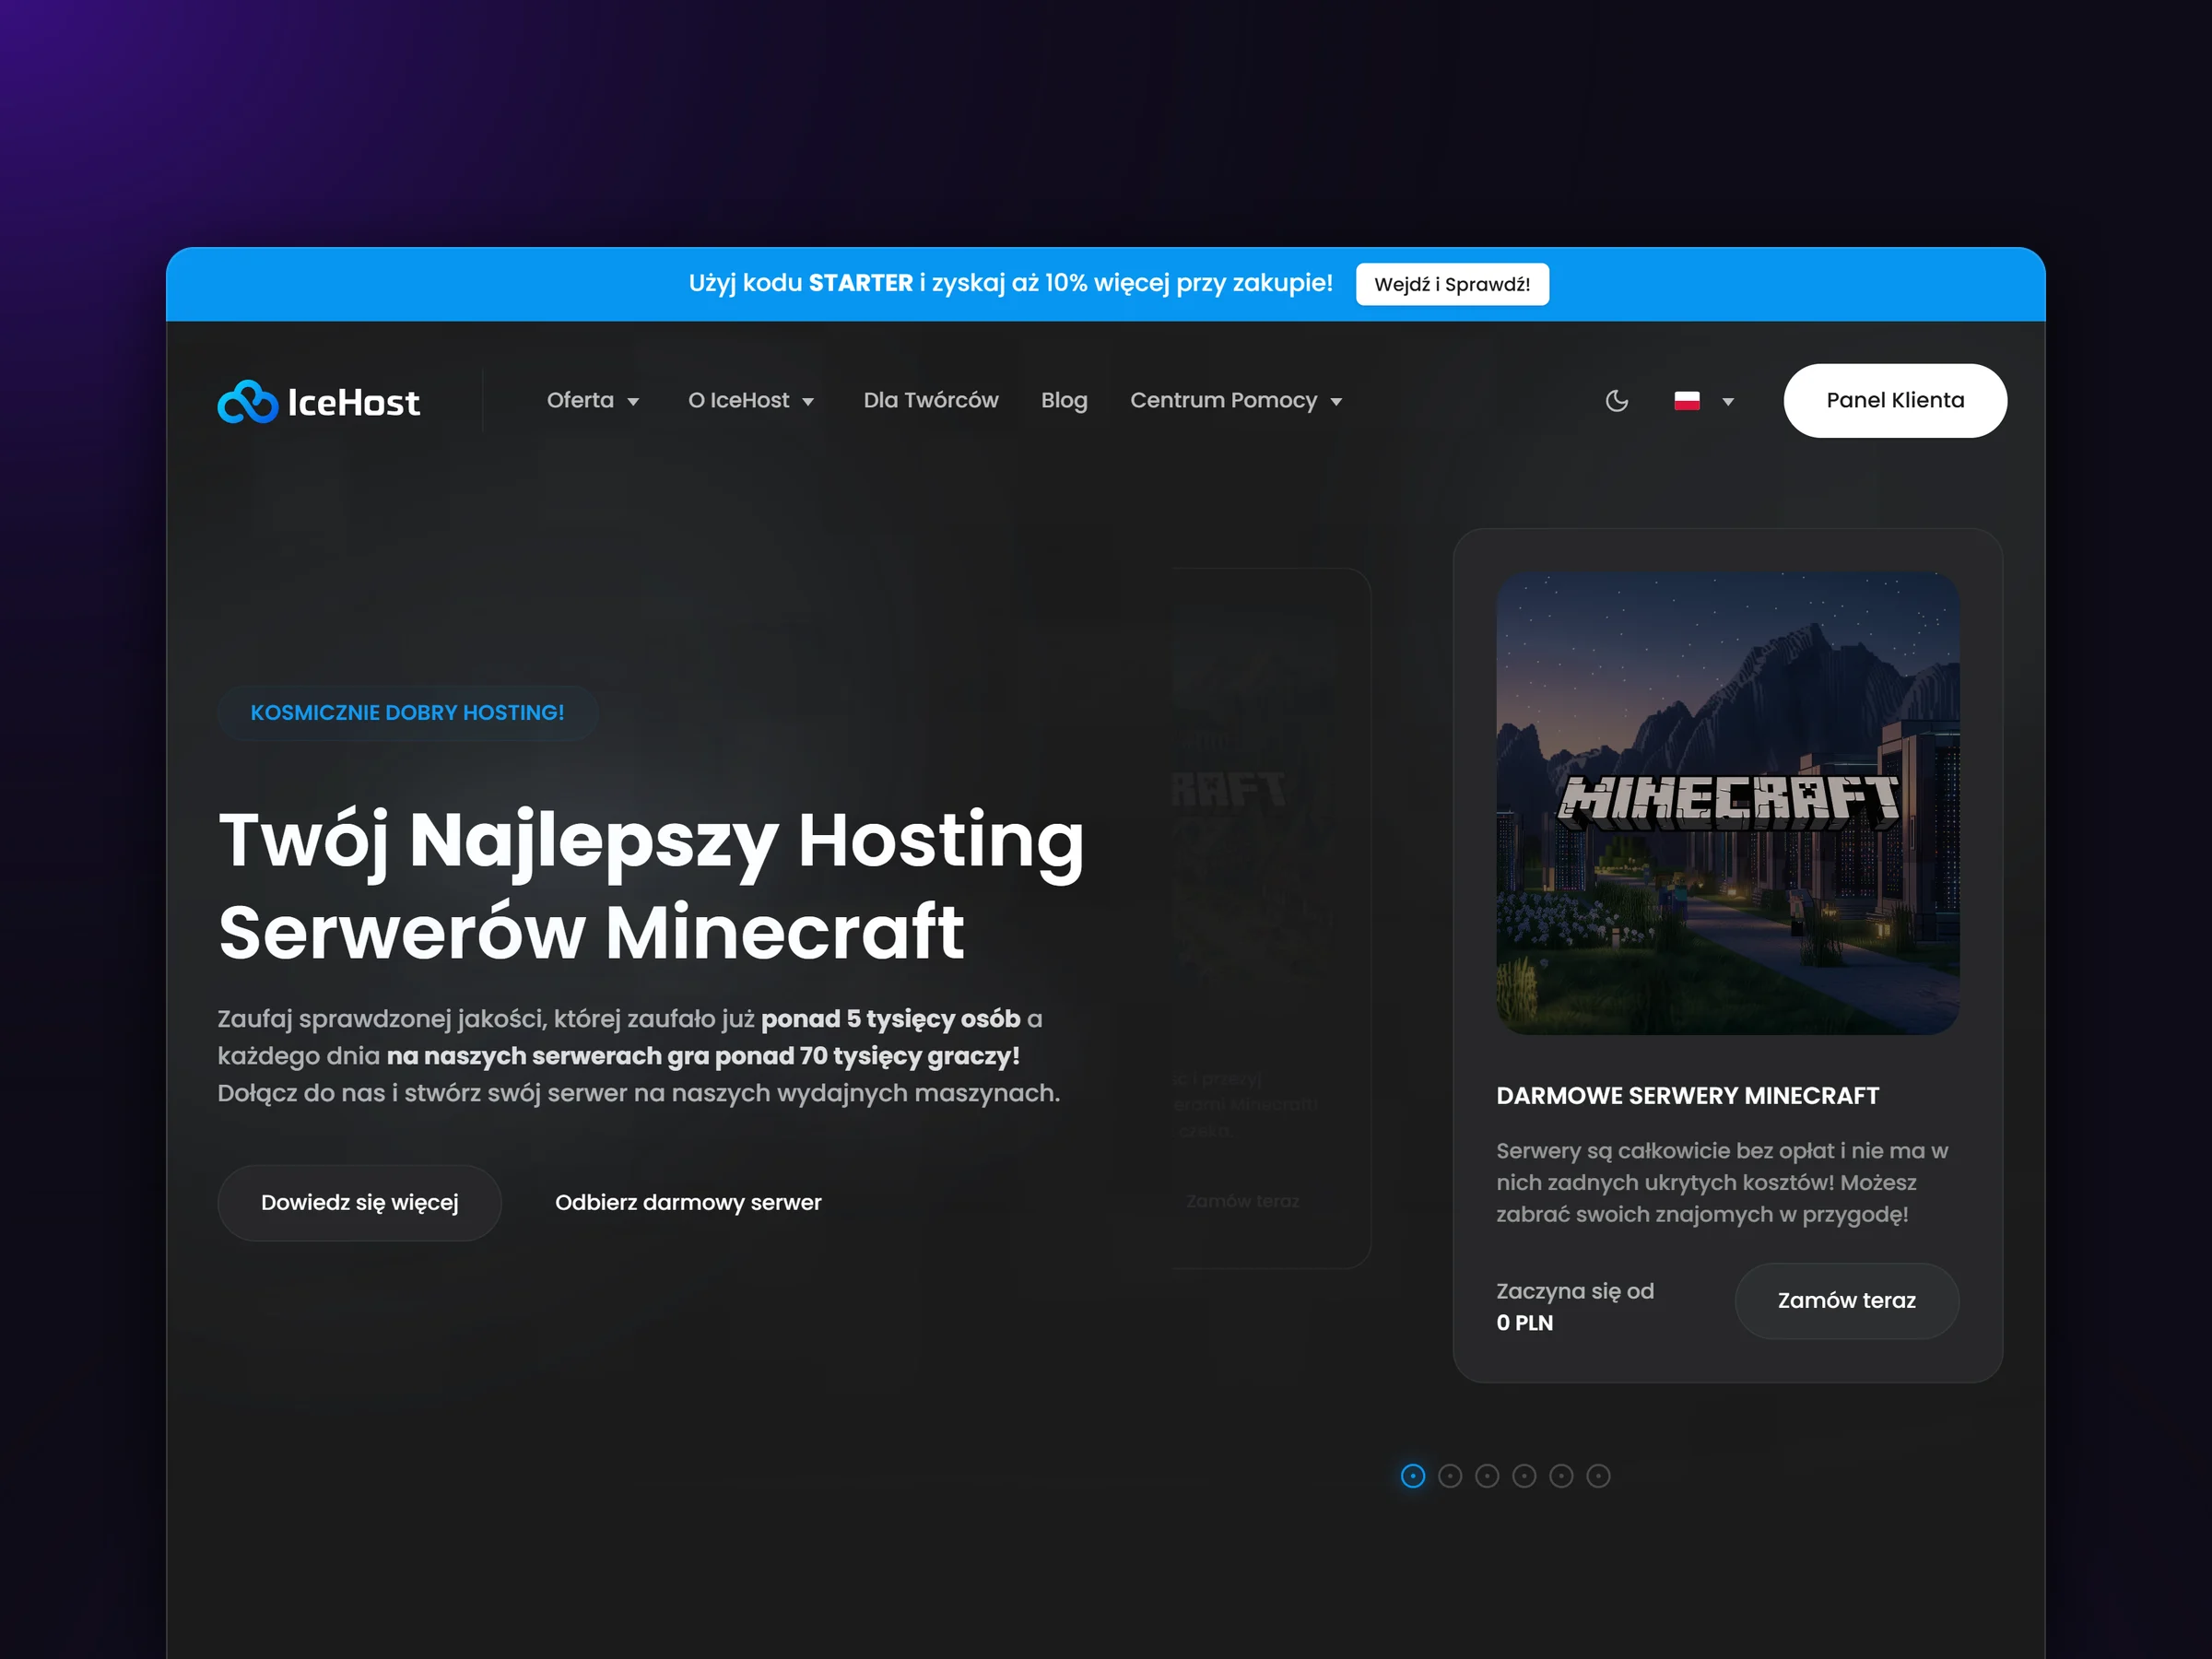
Task: Select the second carousel dot
Action: (x=1449, y=1475)
